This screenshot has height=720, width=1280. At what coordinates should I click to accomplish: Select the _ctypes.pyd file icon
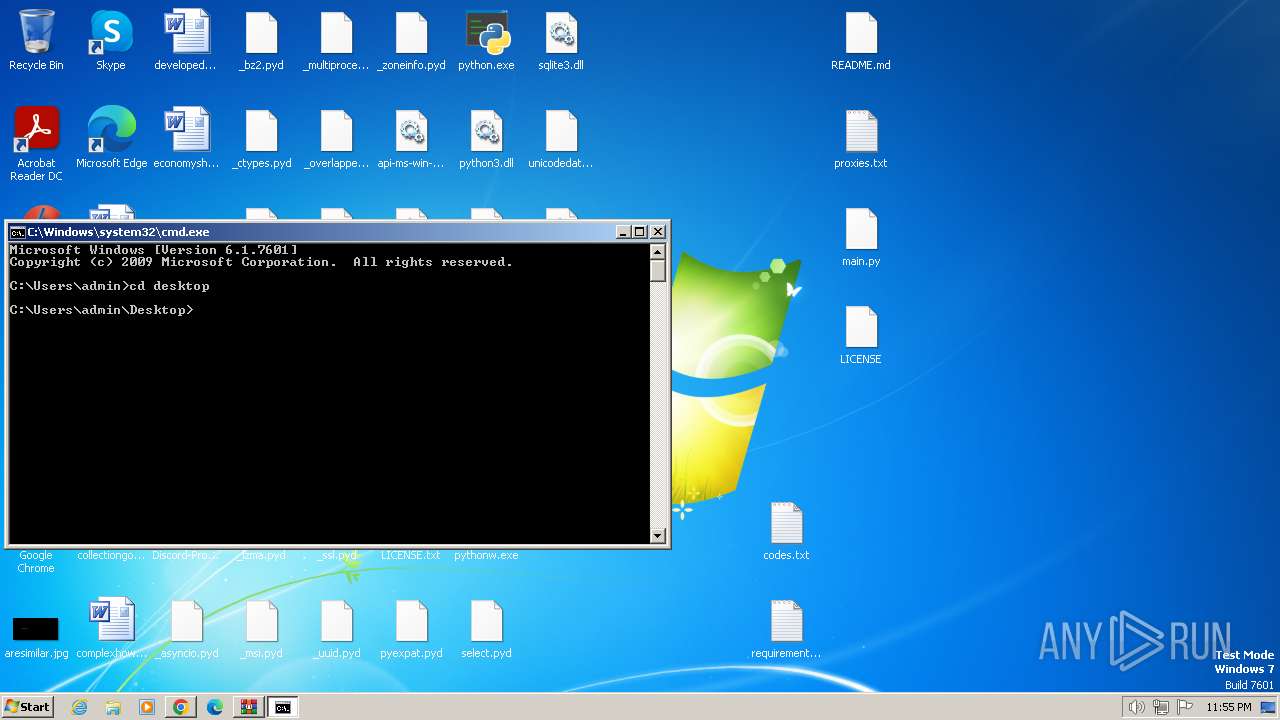pos(261,139)
